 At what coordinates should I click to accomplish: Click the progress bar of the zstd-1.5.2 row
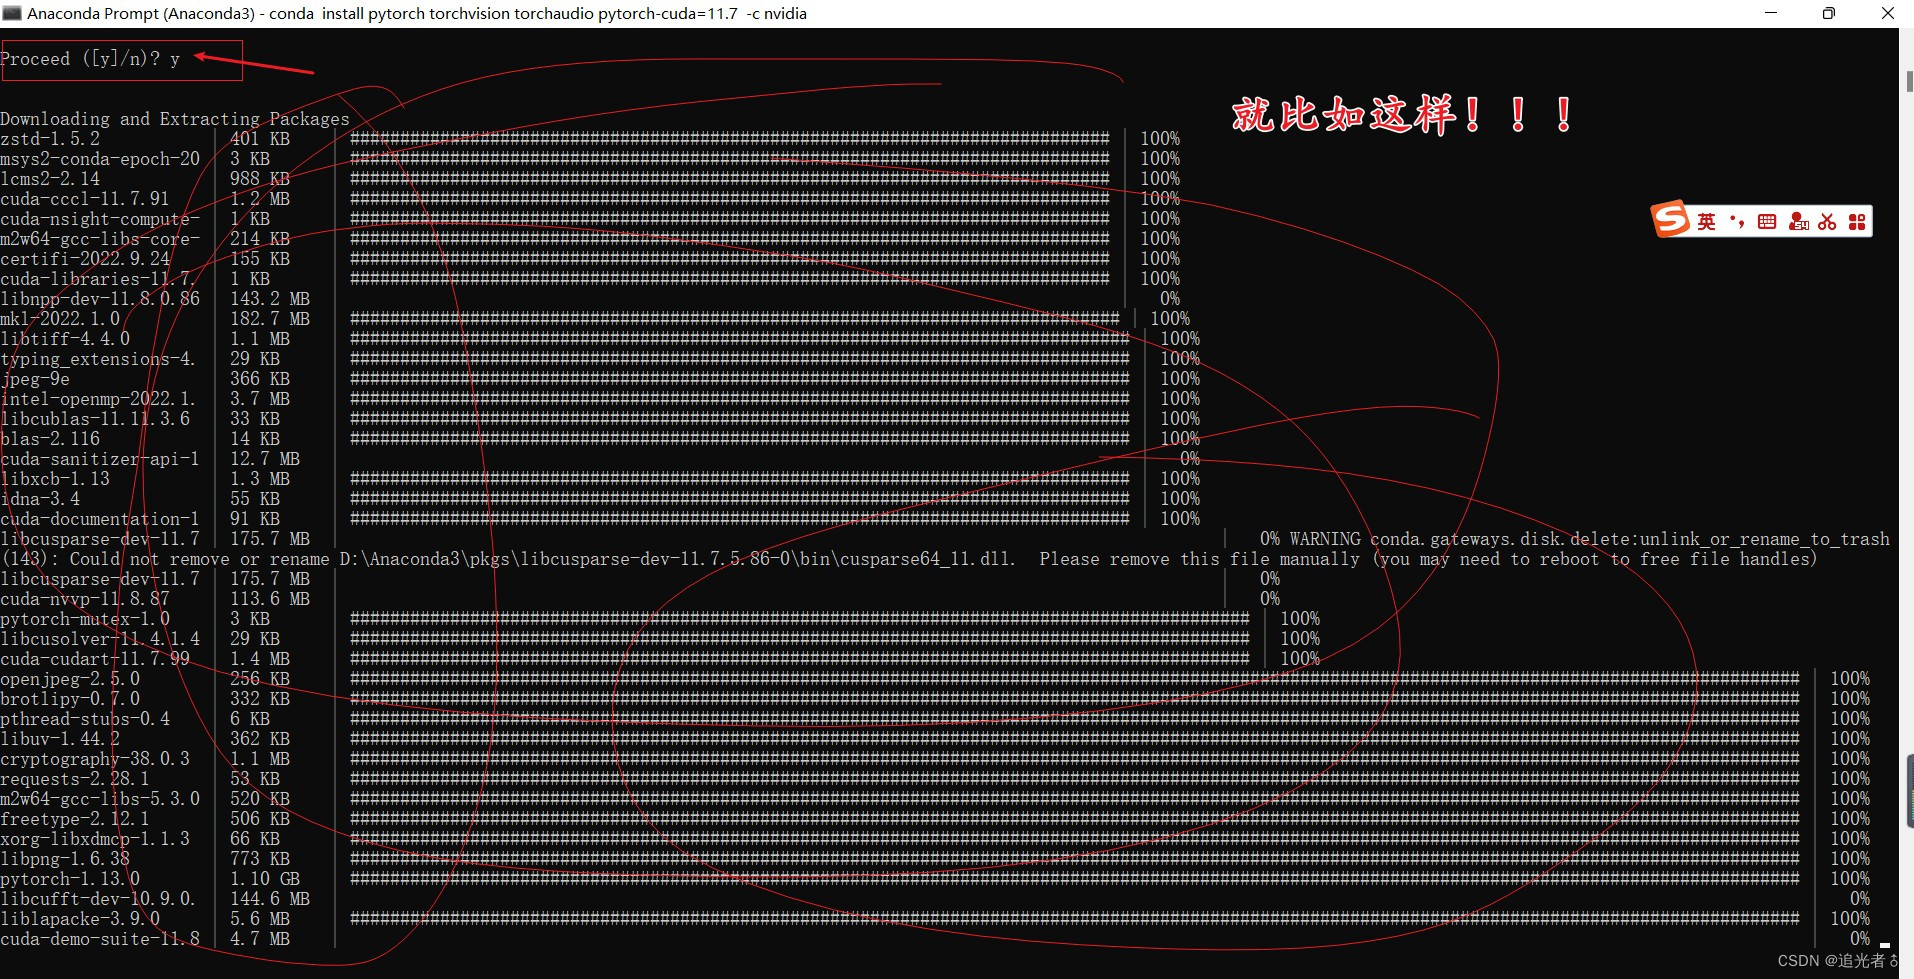point(730,139)
